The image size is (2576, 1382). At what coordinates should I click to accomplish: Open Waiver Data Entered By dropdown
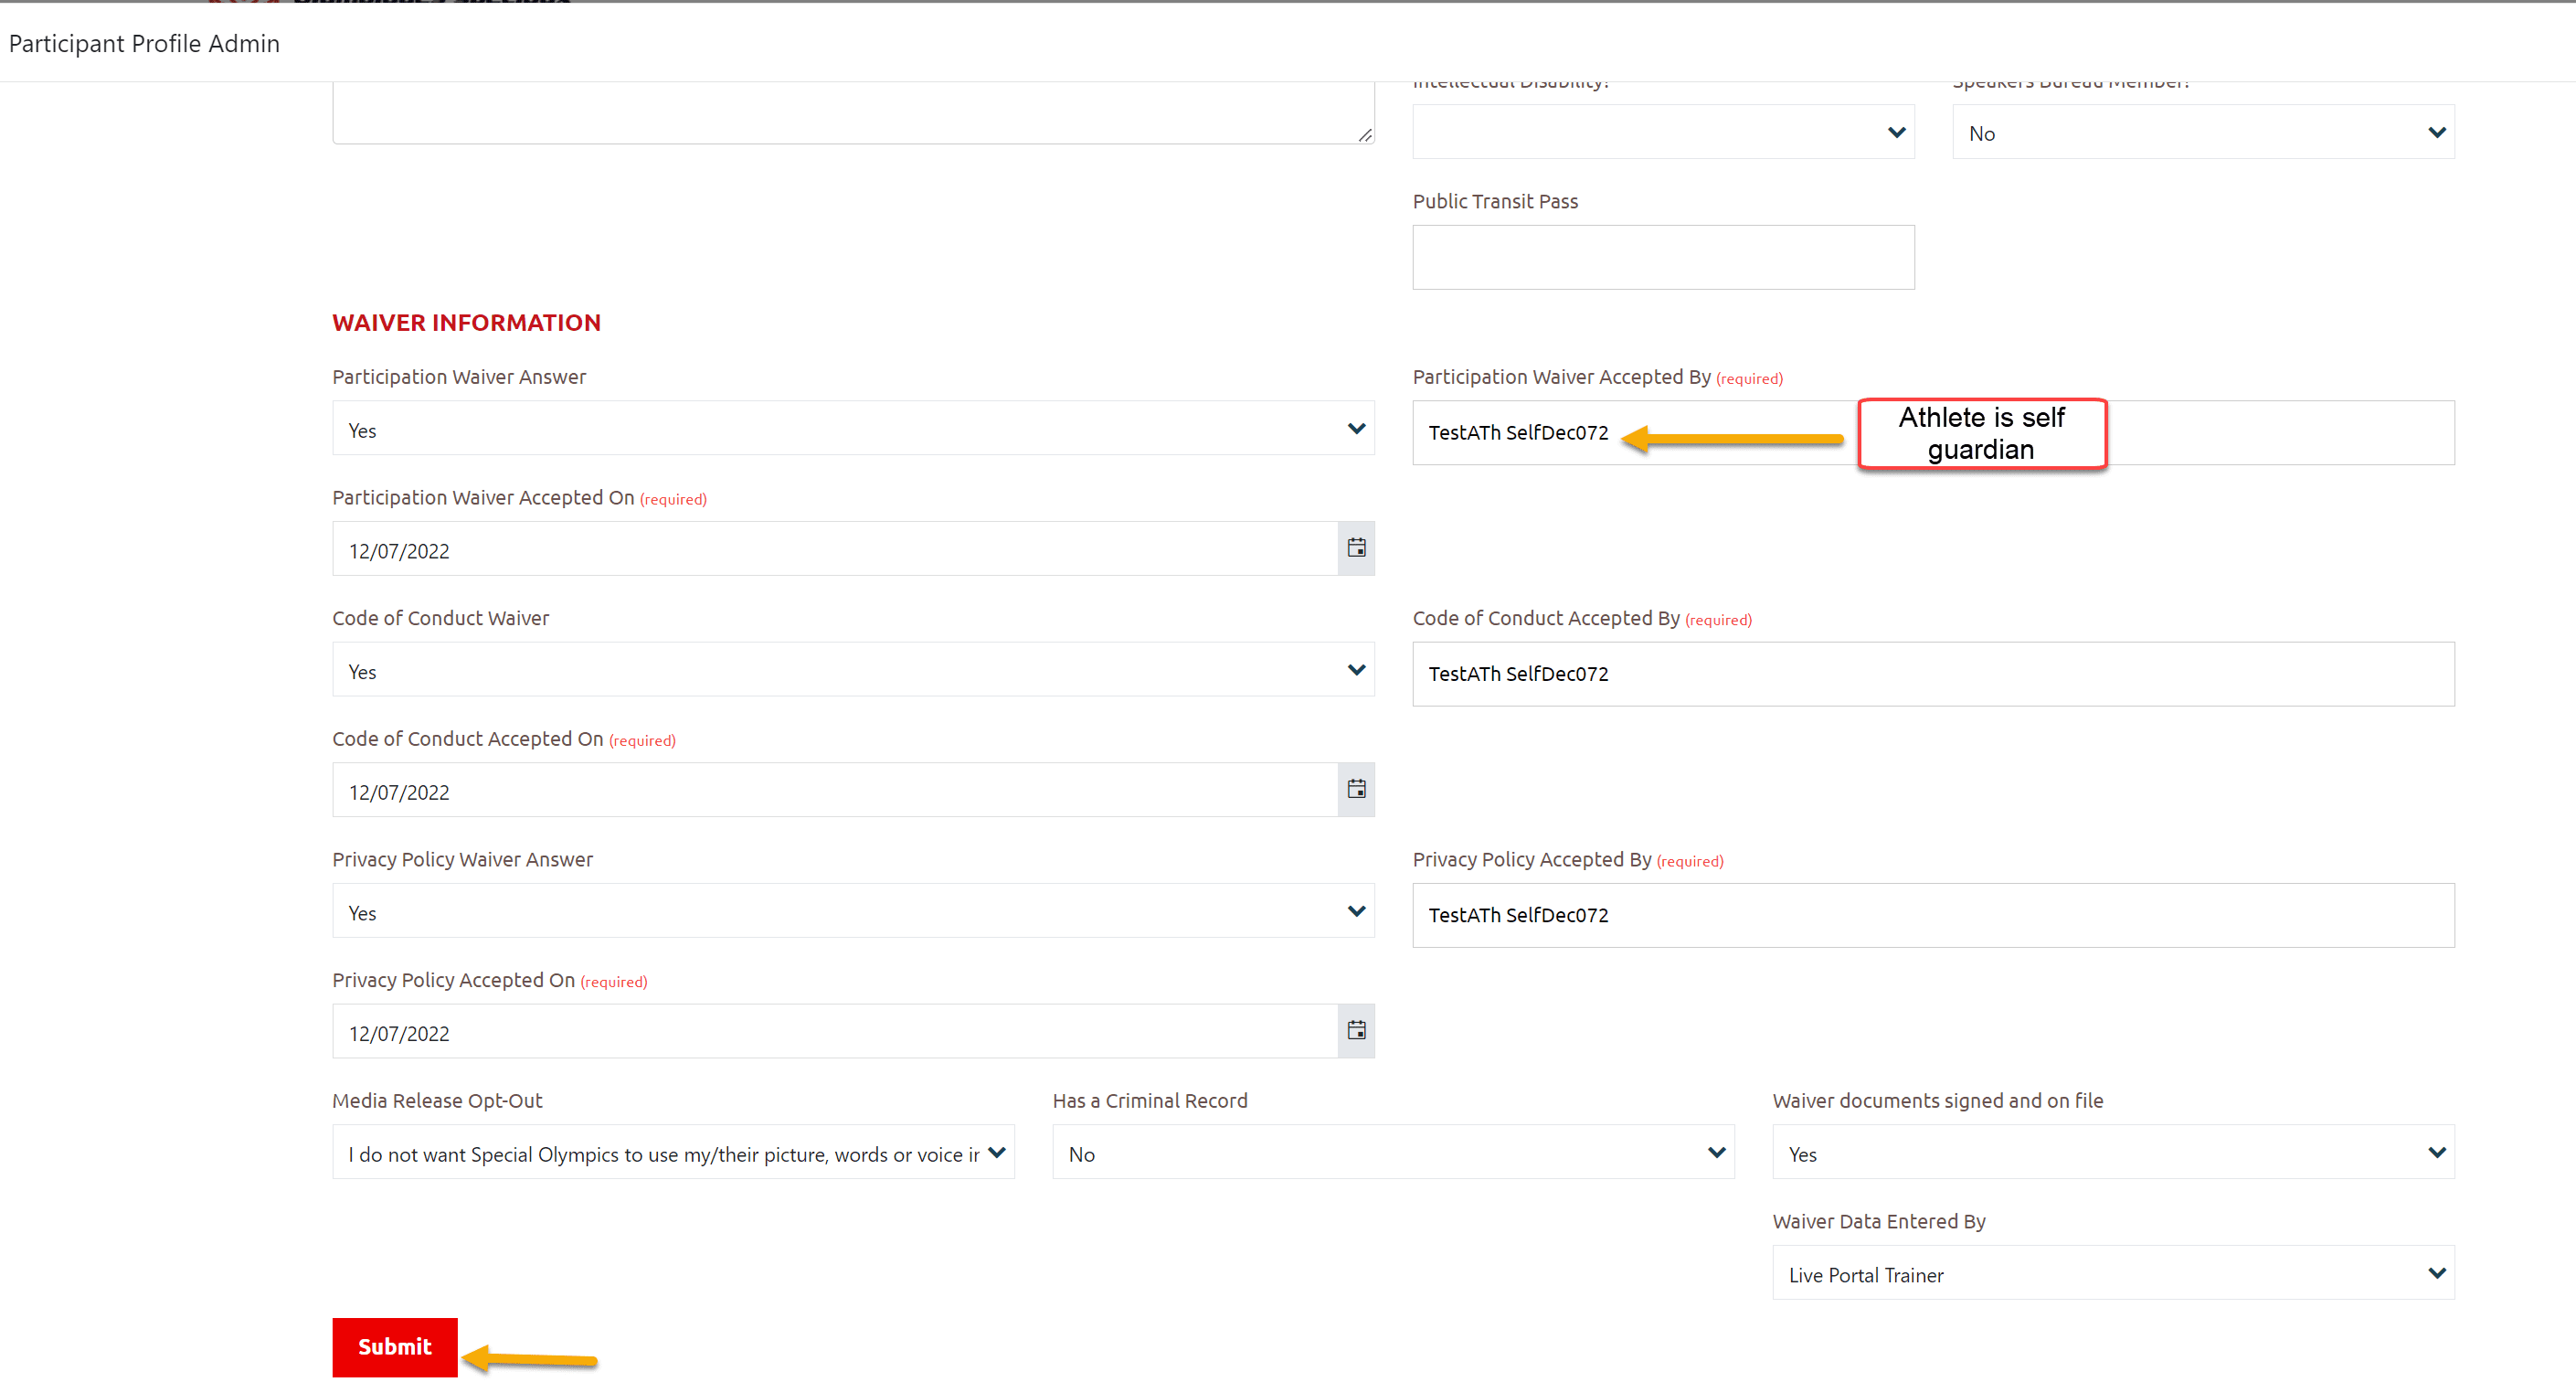[2113, 1272]
